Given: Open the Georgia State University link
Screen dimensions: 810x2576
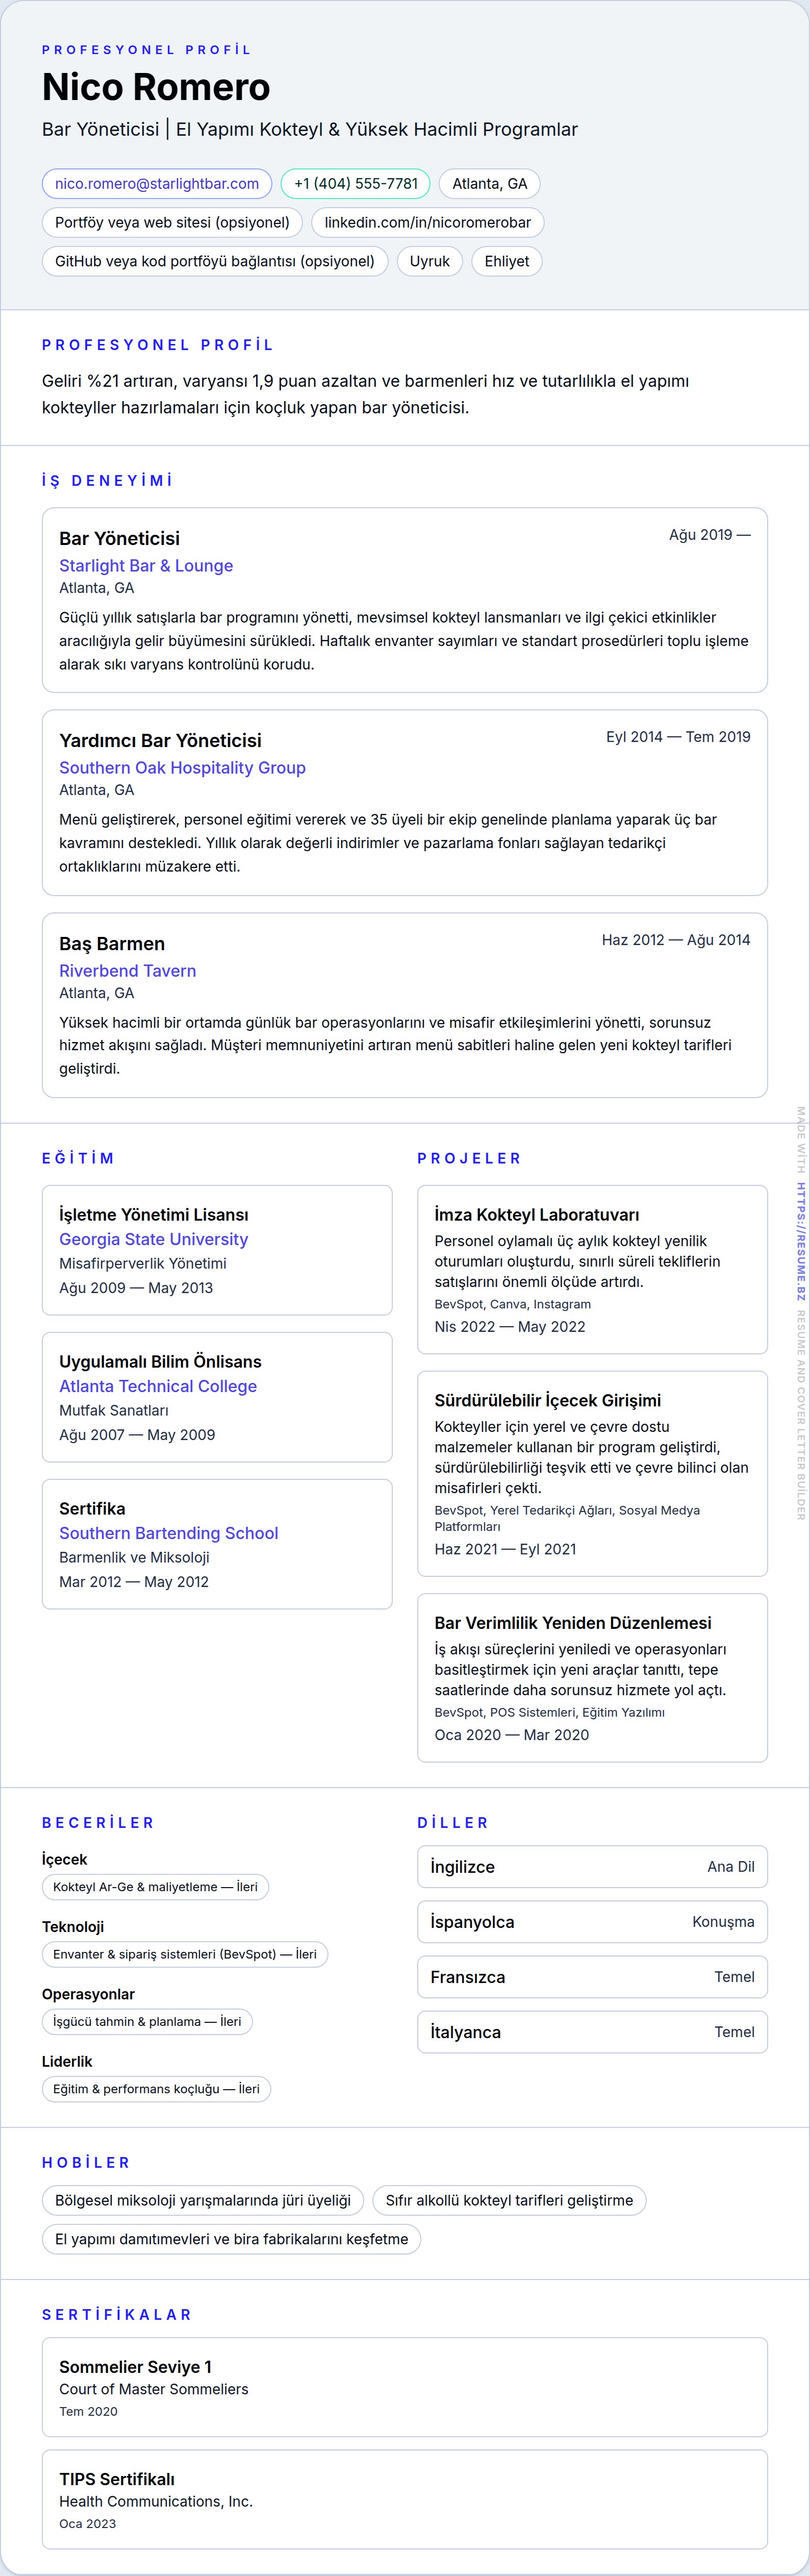Looking at the screenshot, I should click(153, 1239).
